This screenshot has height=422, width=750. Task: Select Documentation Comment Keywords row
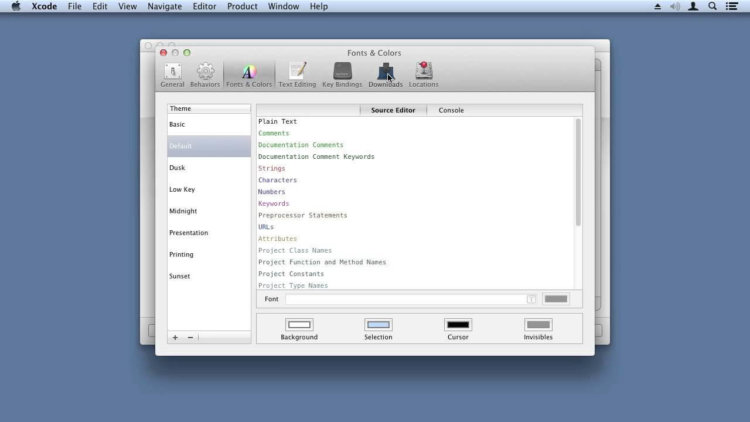416,157
